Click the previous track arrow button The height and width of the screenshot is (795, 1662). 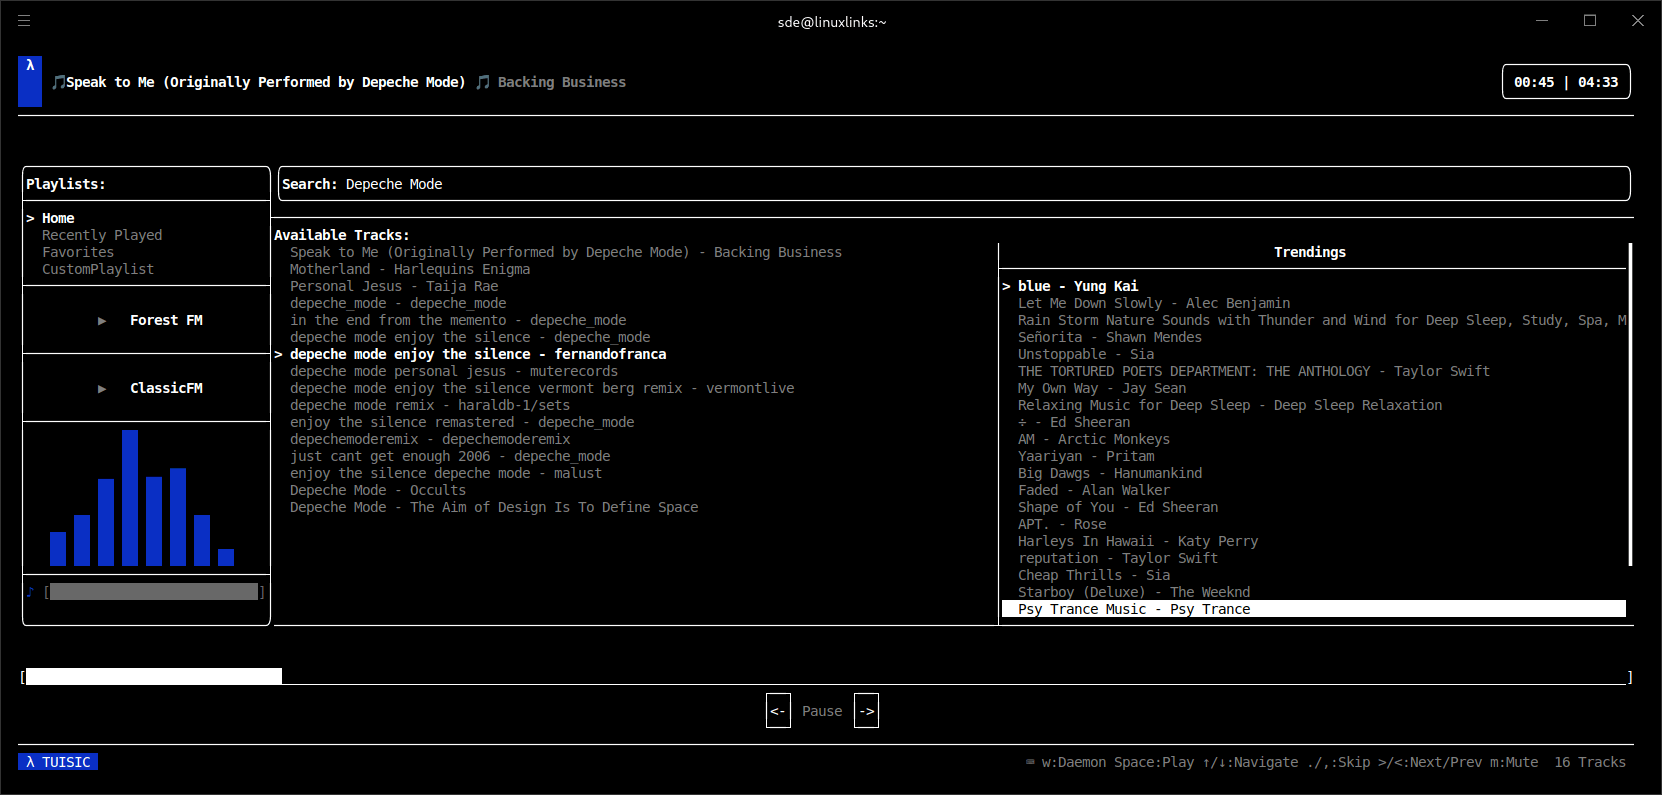[778, 711]
